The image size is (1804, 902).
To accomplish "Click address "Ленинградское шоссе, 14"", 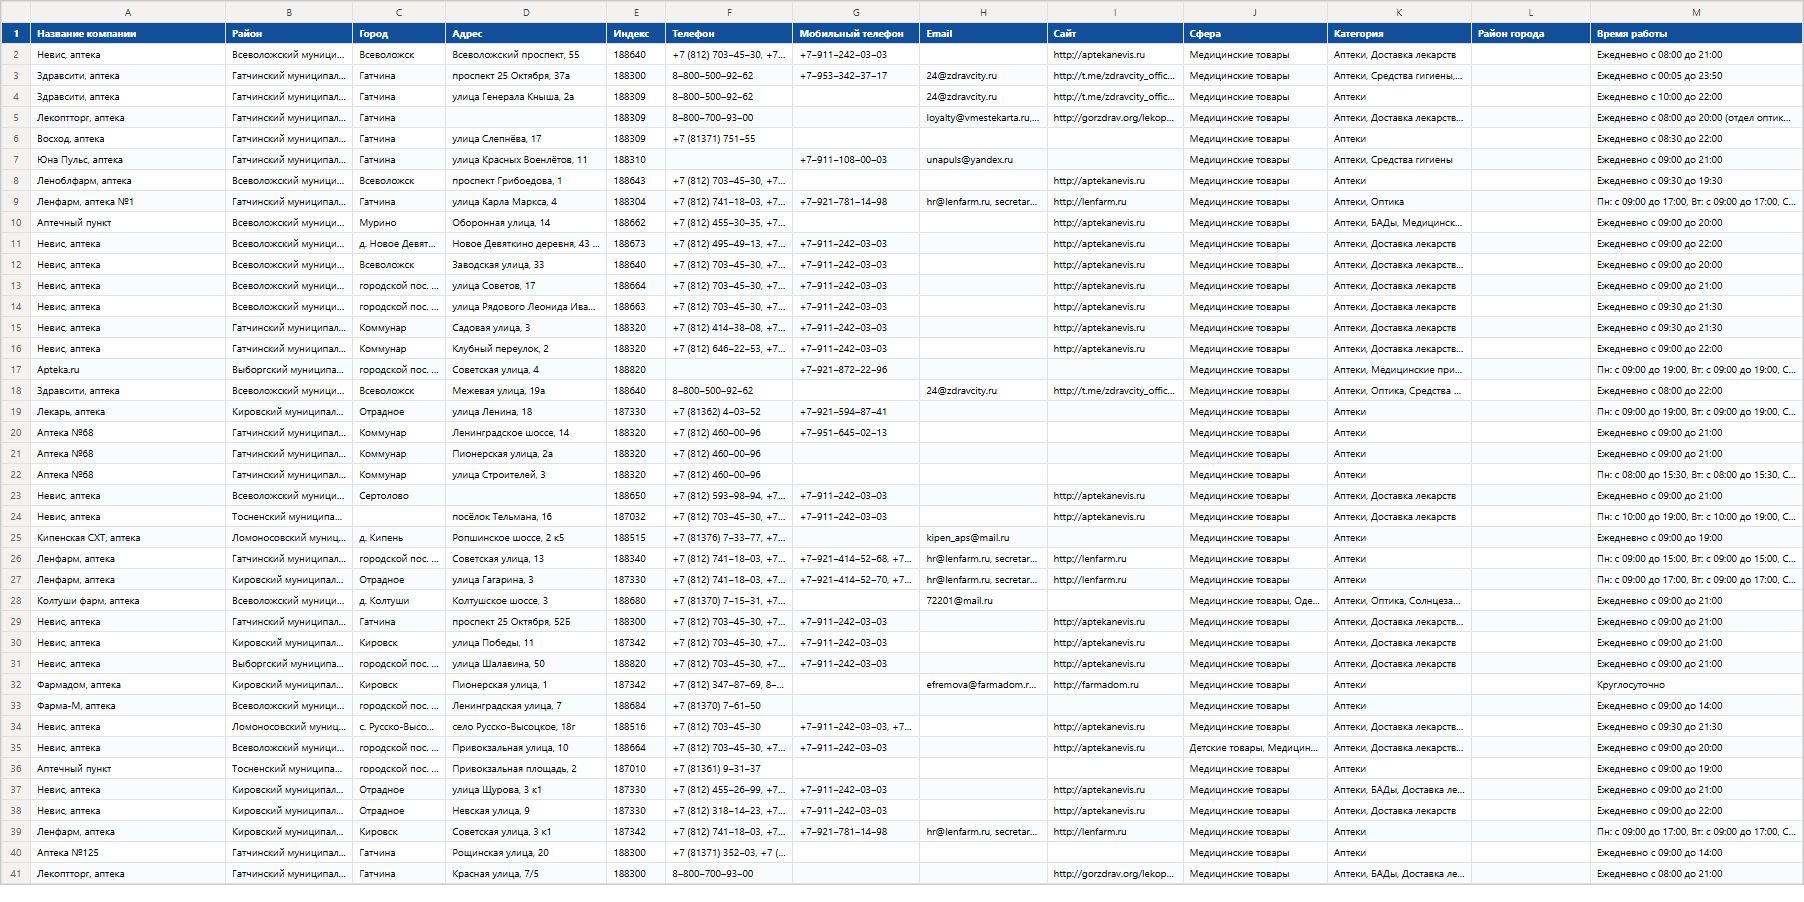I will point(526,433).
